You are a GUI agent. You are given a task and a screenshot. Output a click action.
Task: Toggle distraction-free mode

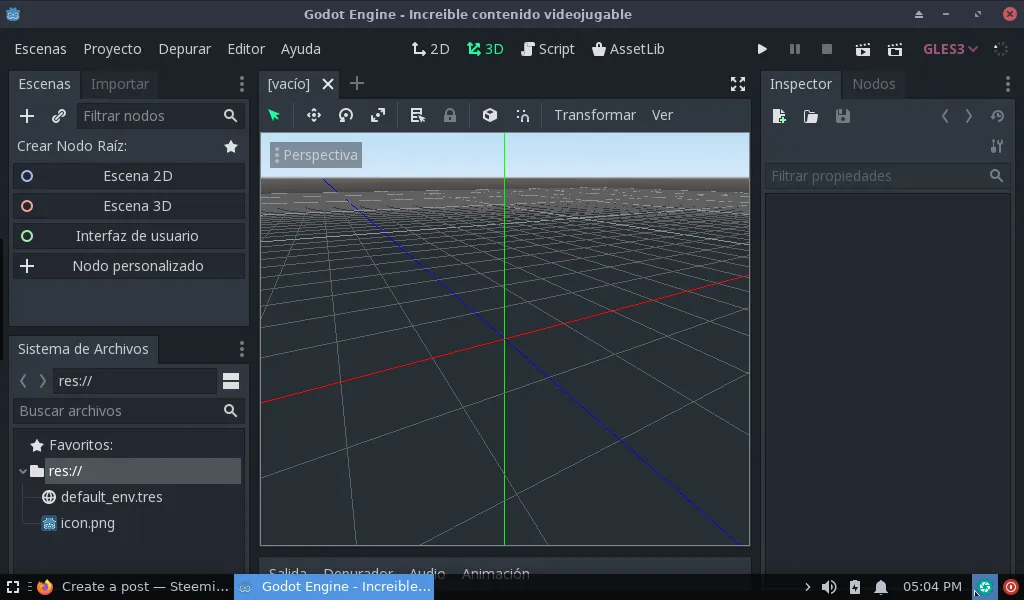(738, 84)
